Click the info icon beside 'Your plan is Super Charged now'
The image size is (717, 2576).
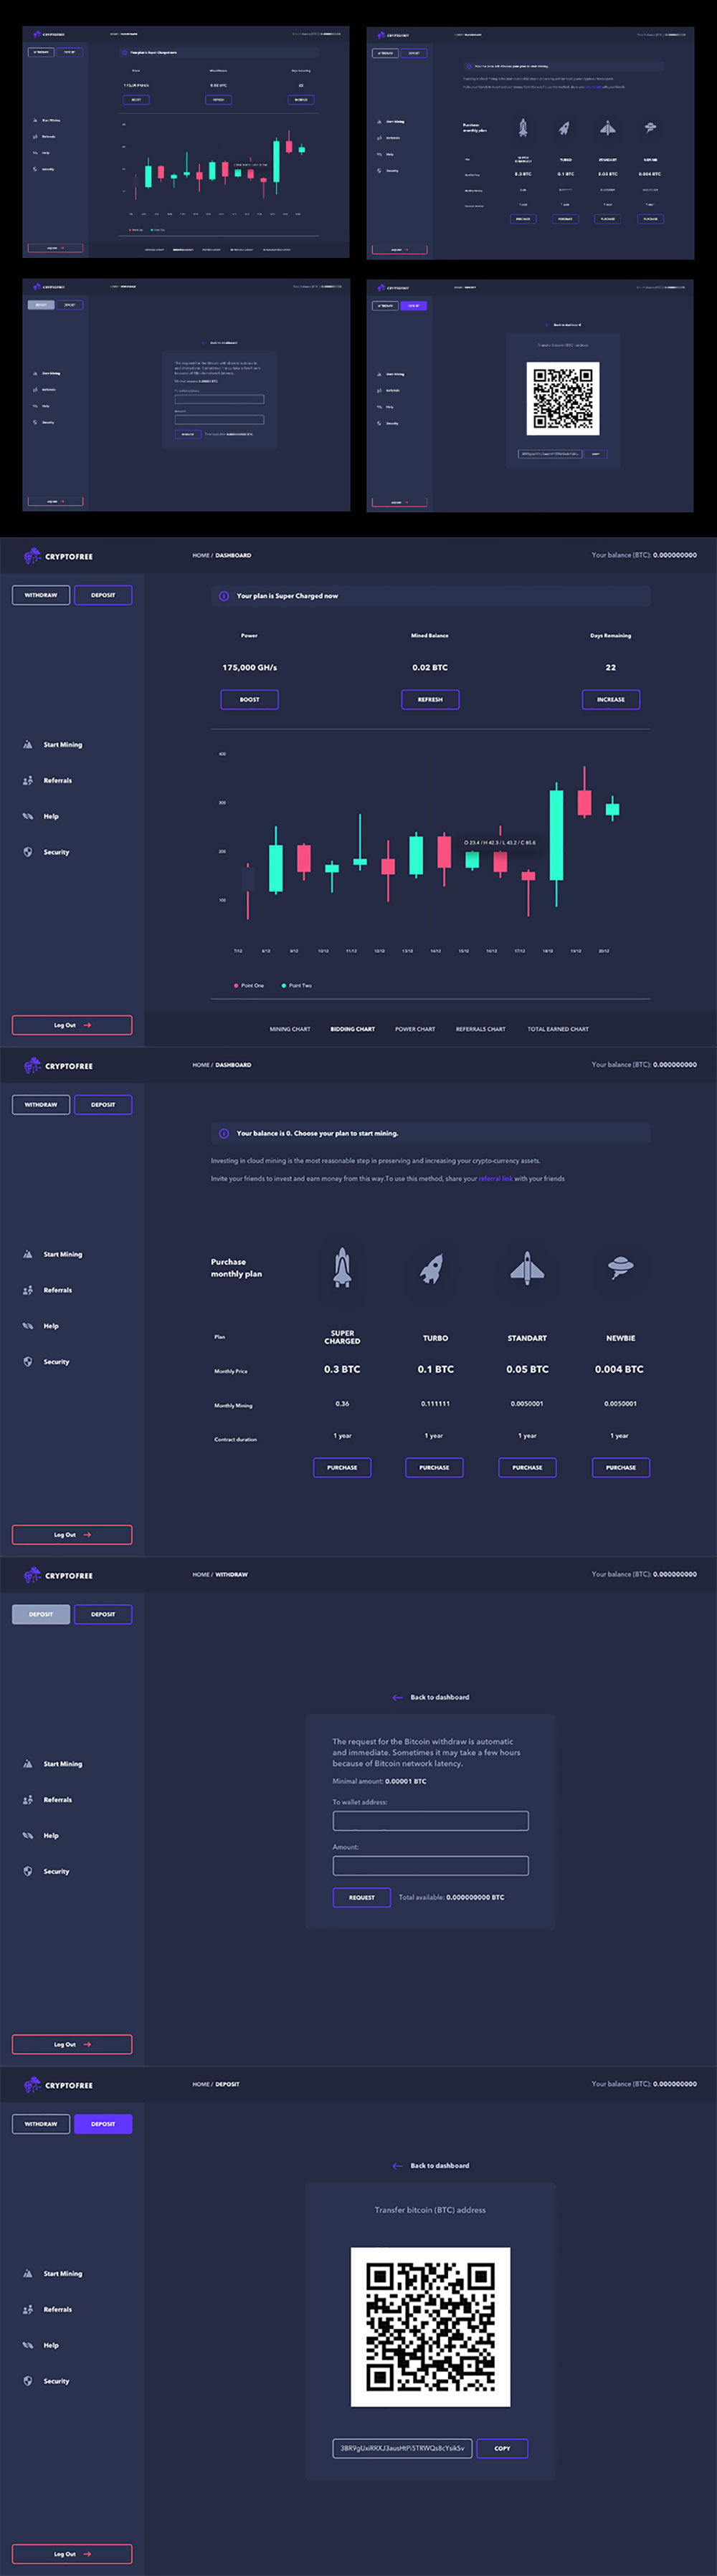pyautogui.click(x=224, y=596)
